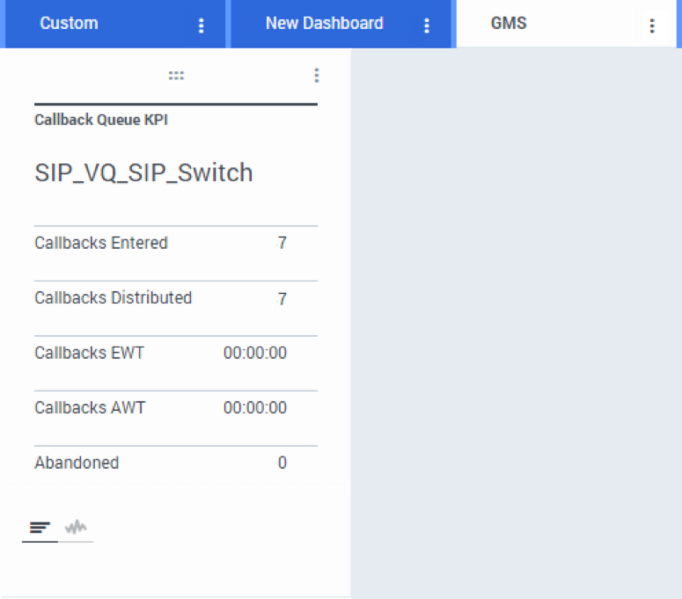Click the Callbacks EWT label
Screen dimensions: 682x599
coord(89,353)
